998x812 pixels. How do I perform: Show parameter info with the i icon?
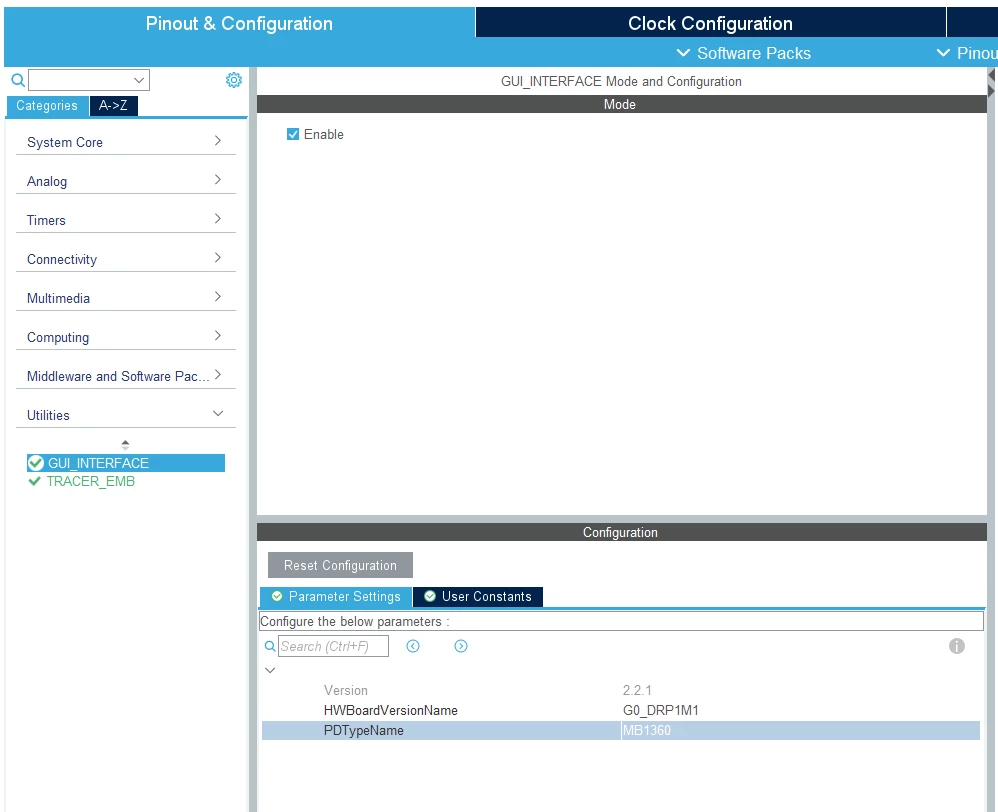click(x=957, y=647)
